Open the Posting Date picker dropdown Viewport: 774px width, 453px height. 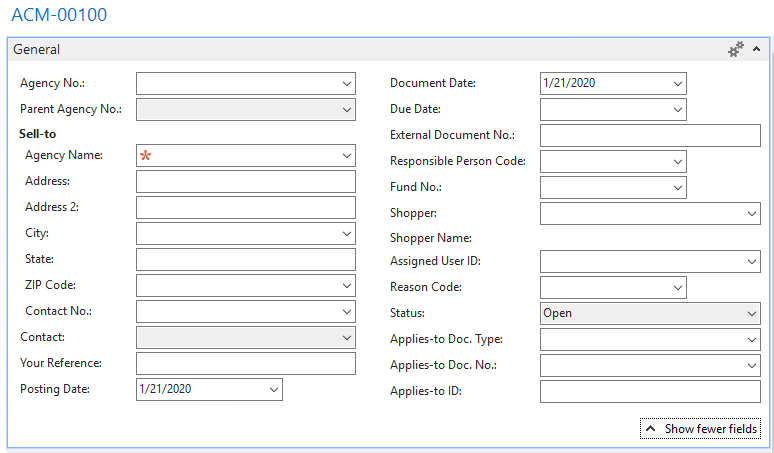273,389
